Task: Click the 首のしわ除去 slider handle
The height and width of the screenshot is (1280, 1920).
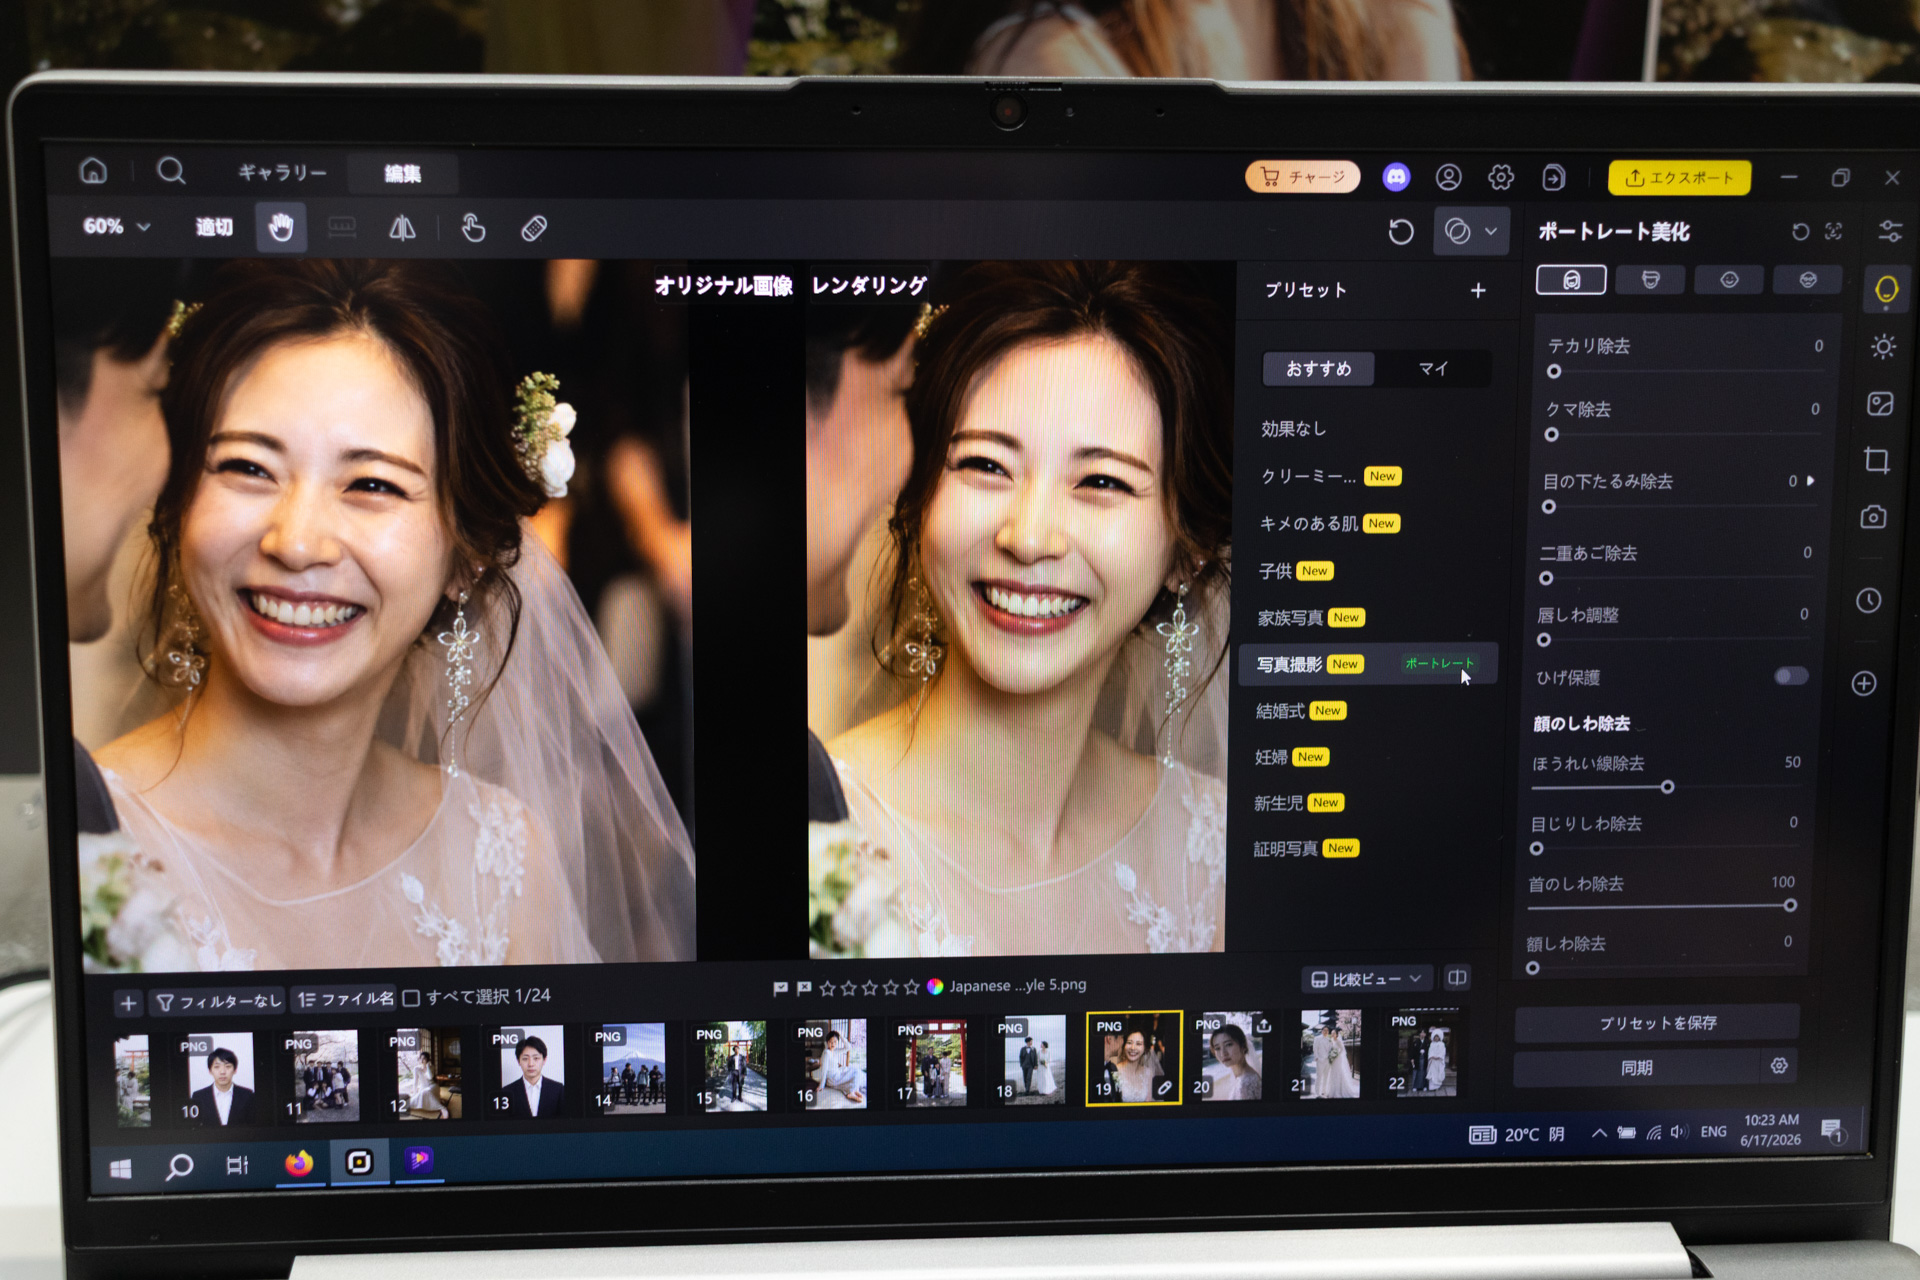Action: (x=1790, y=906)
